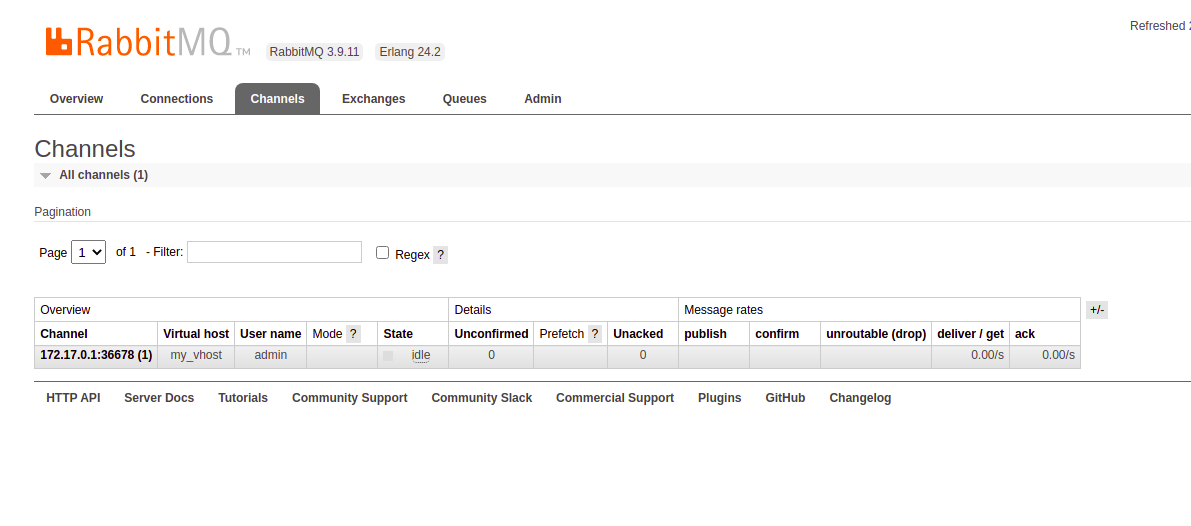Open the HTTP API link
Image resolution: width=1191 pixels, height=526 pixels.
[73, 398]
